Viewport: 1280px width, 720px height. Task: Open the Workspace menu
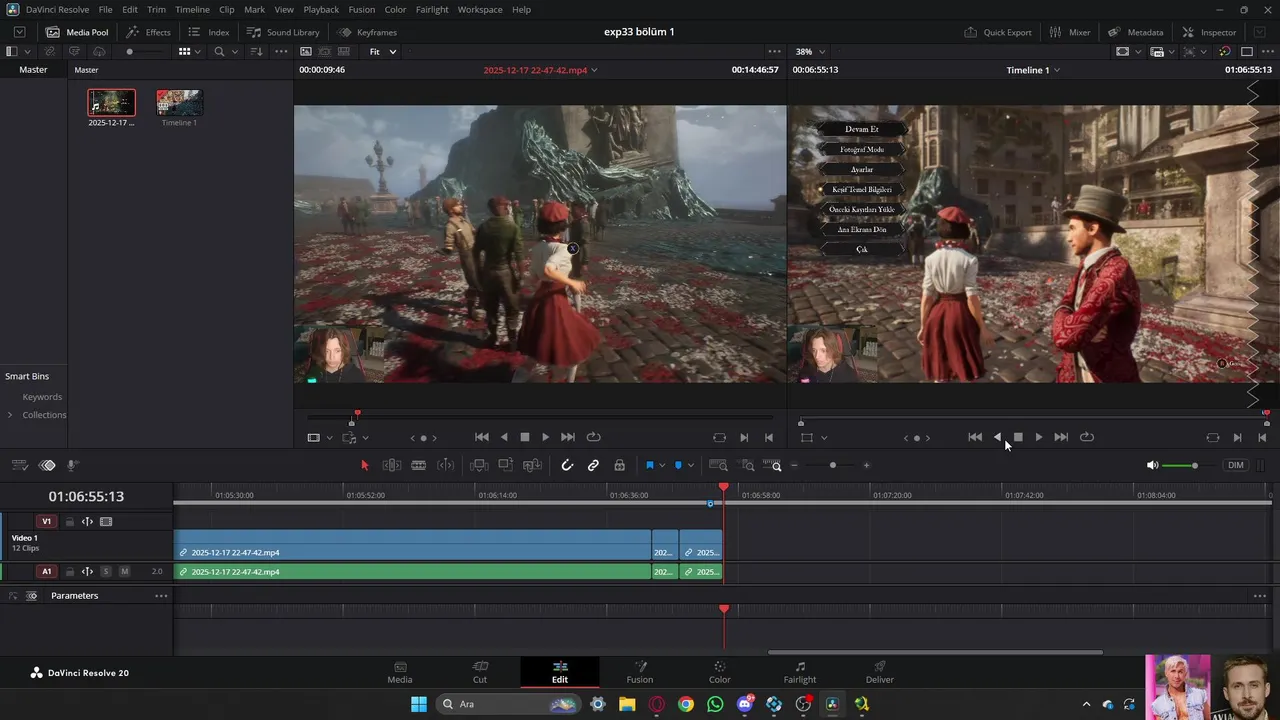480,9
